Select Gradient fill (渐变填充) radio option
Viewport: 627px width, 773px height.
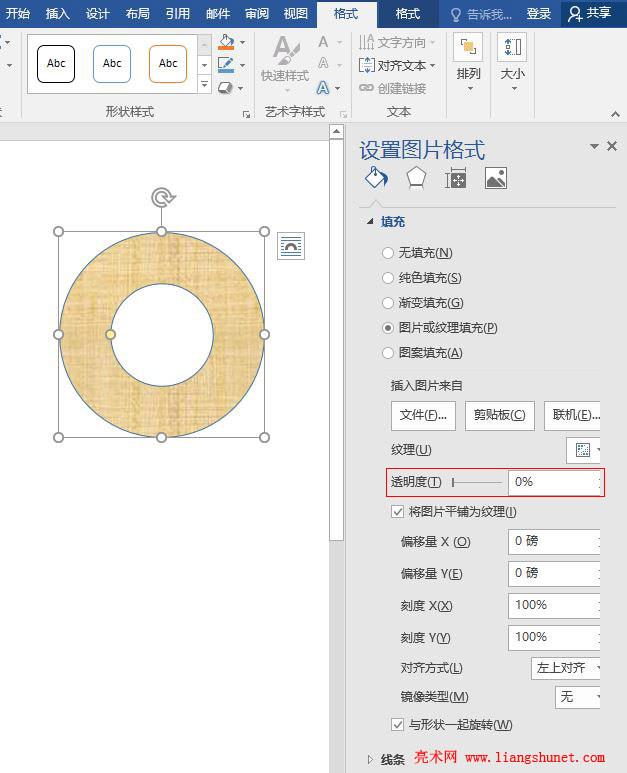[388, 303]
